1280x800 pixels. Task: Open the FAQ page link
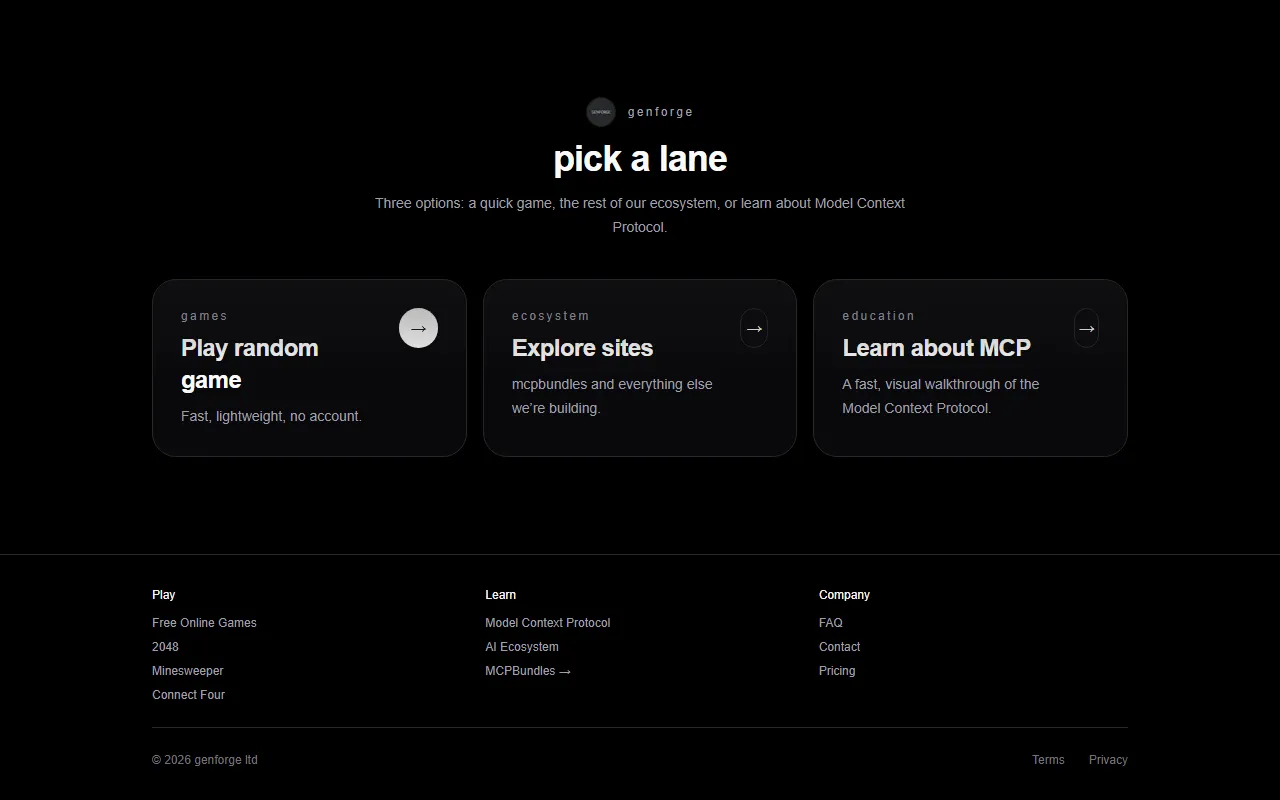click(831, 623)
